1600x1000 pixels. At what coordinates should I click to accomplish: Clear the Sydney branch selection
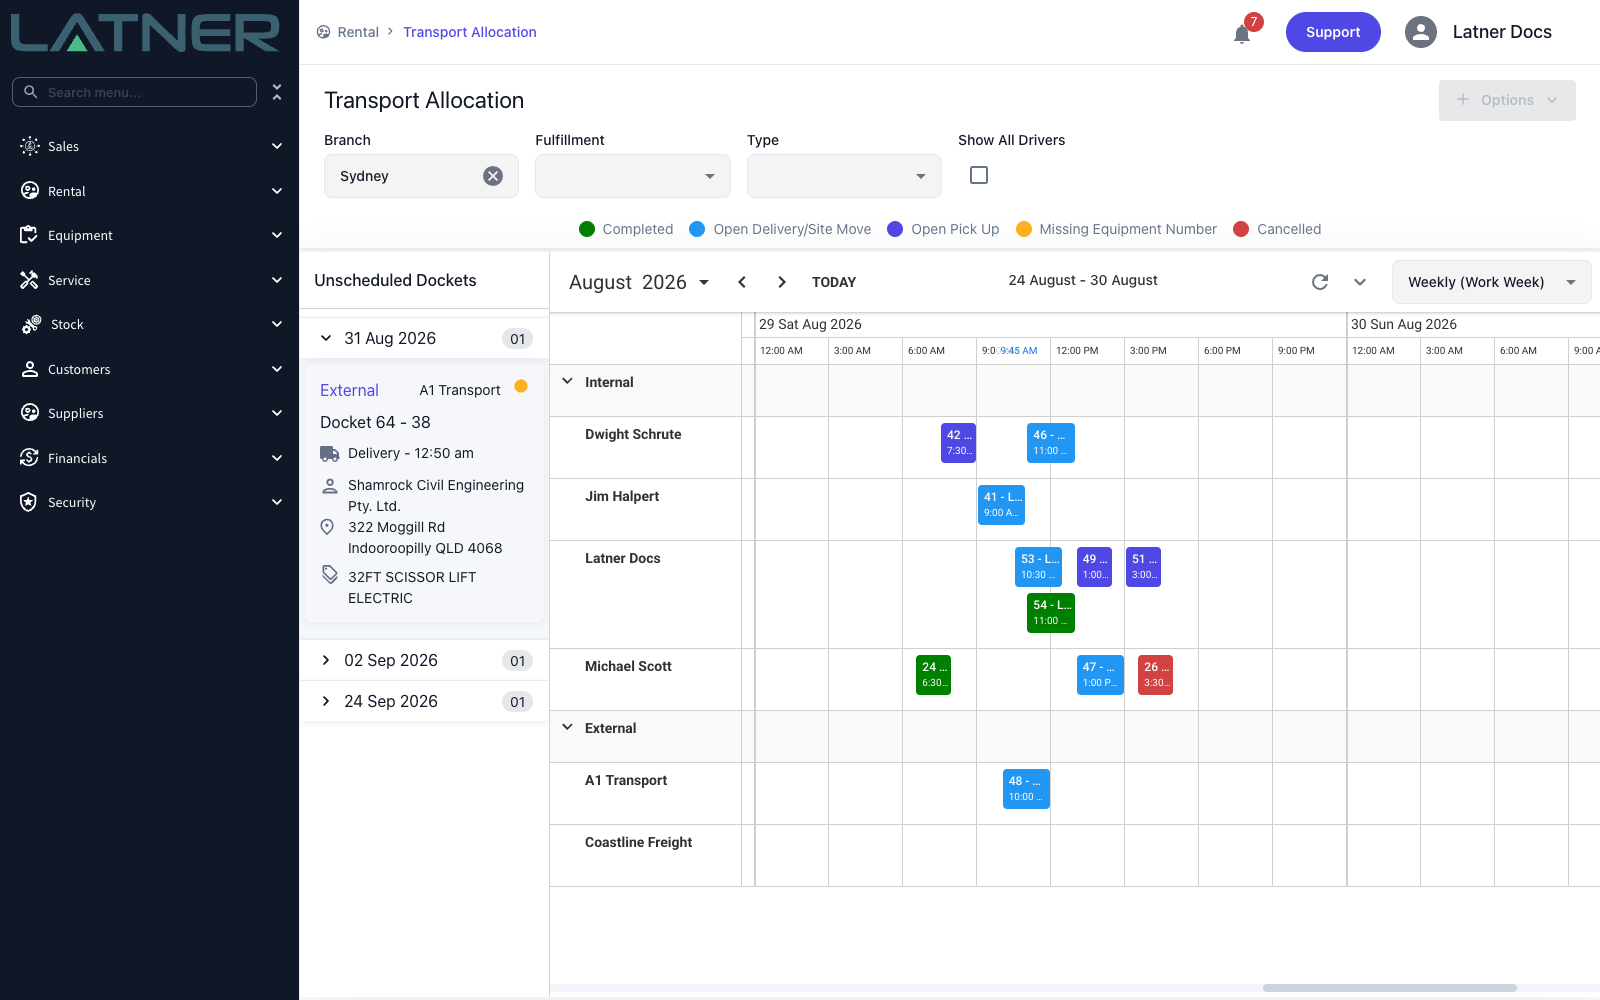click(493, 176)
